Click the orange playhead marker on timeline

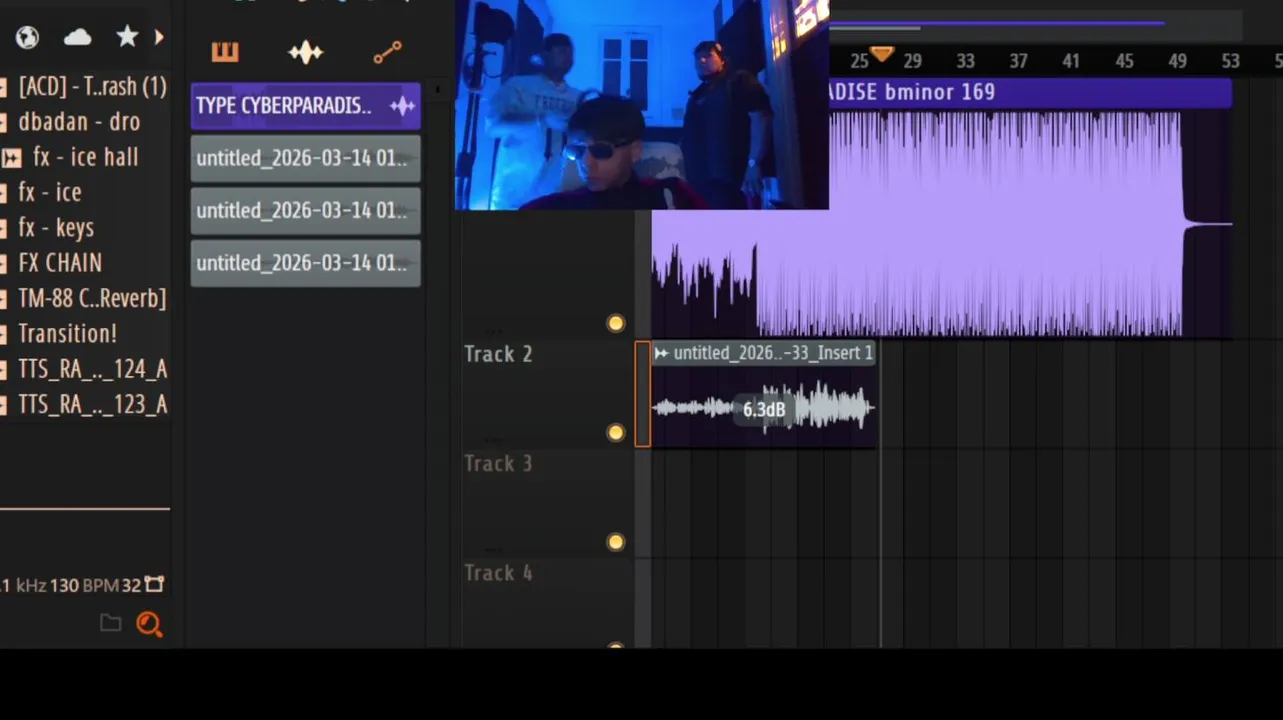point(881,53)
